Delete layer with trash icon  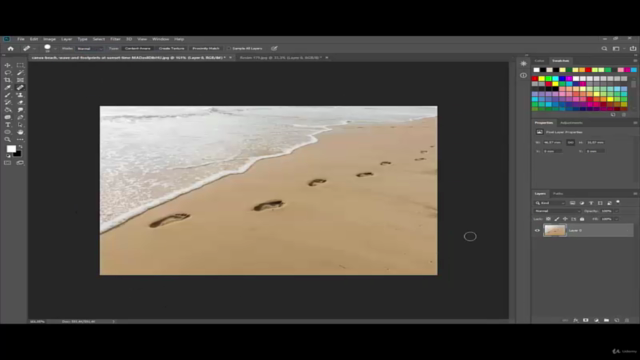click(x=627, y=320)
